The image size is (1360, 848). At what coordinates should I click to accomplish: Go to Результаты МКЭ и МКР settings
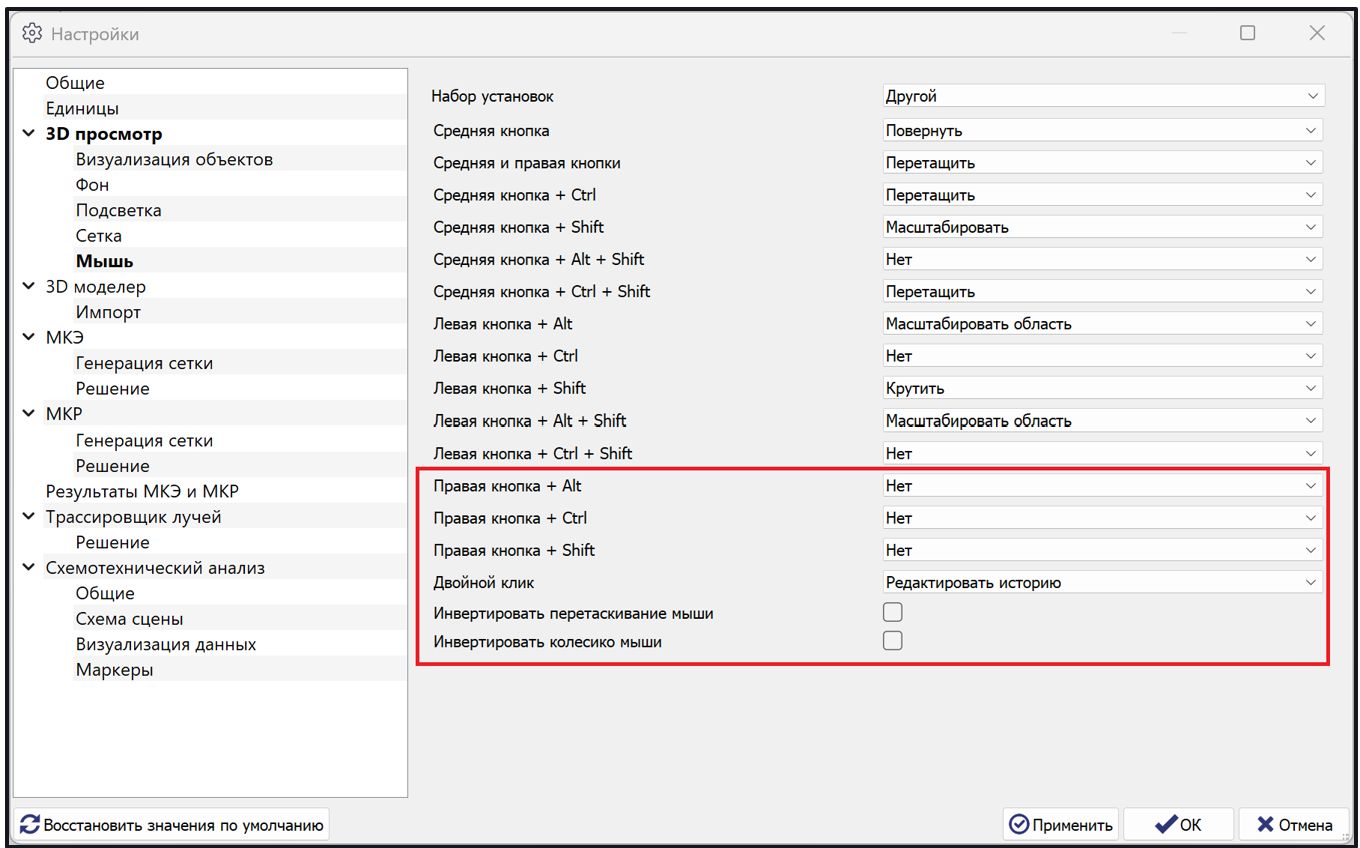point(142,492)
